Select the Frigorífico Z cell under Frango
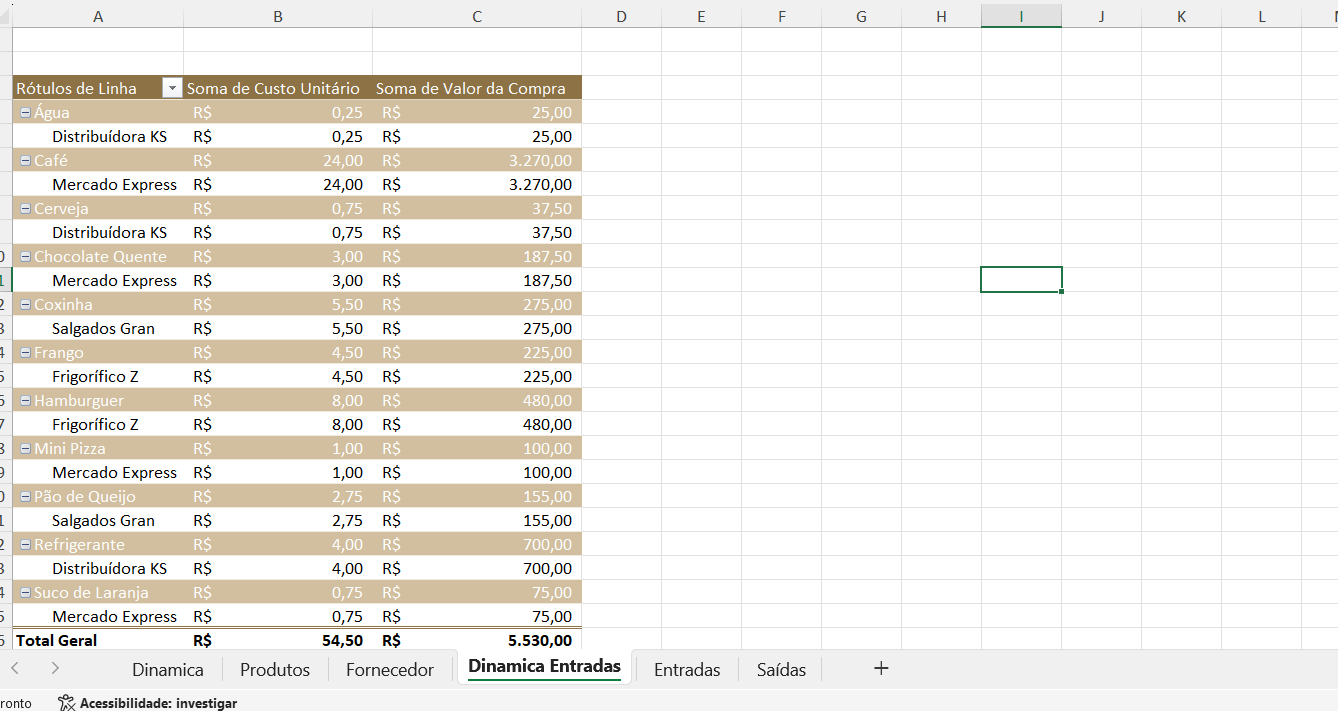 pyautogui.click(x=98, y=376)
